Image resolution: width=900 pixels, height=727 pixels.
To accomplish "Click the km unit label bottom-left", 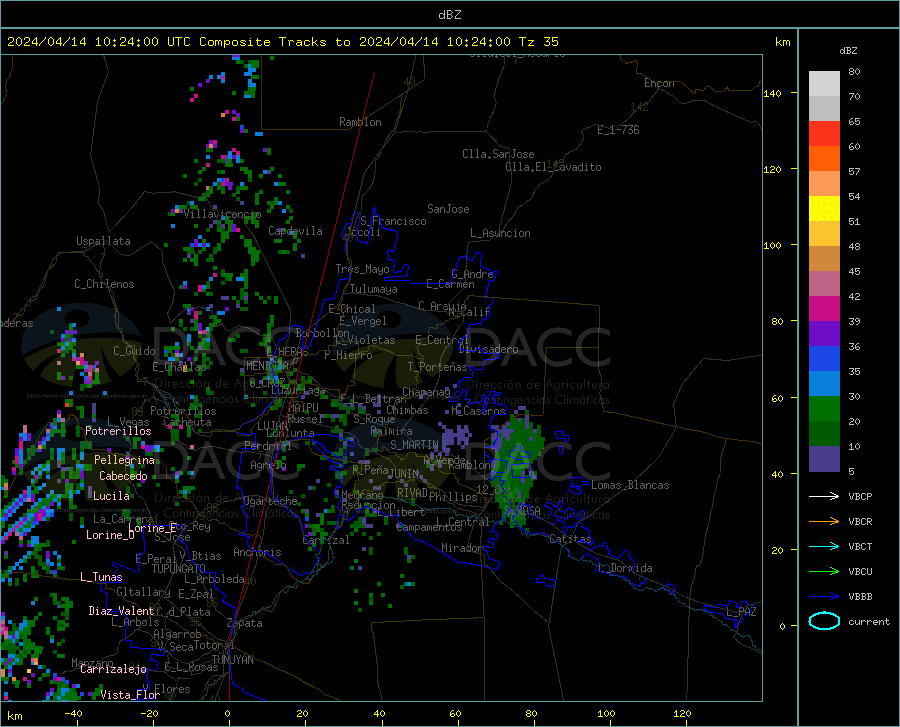I will [x=14, y=716].
